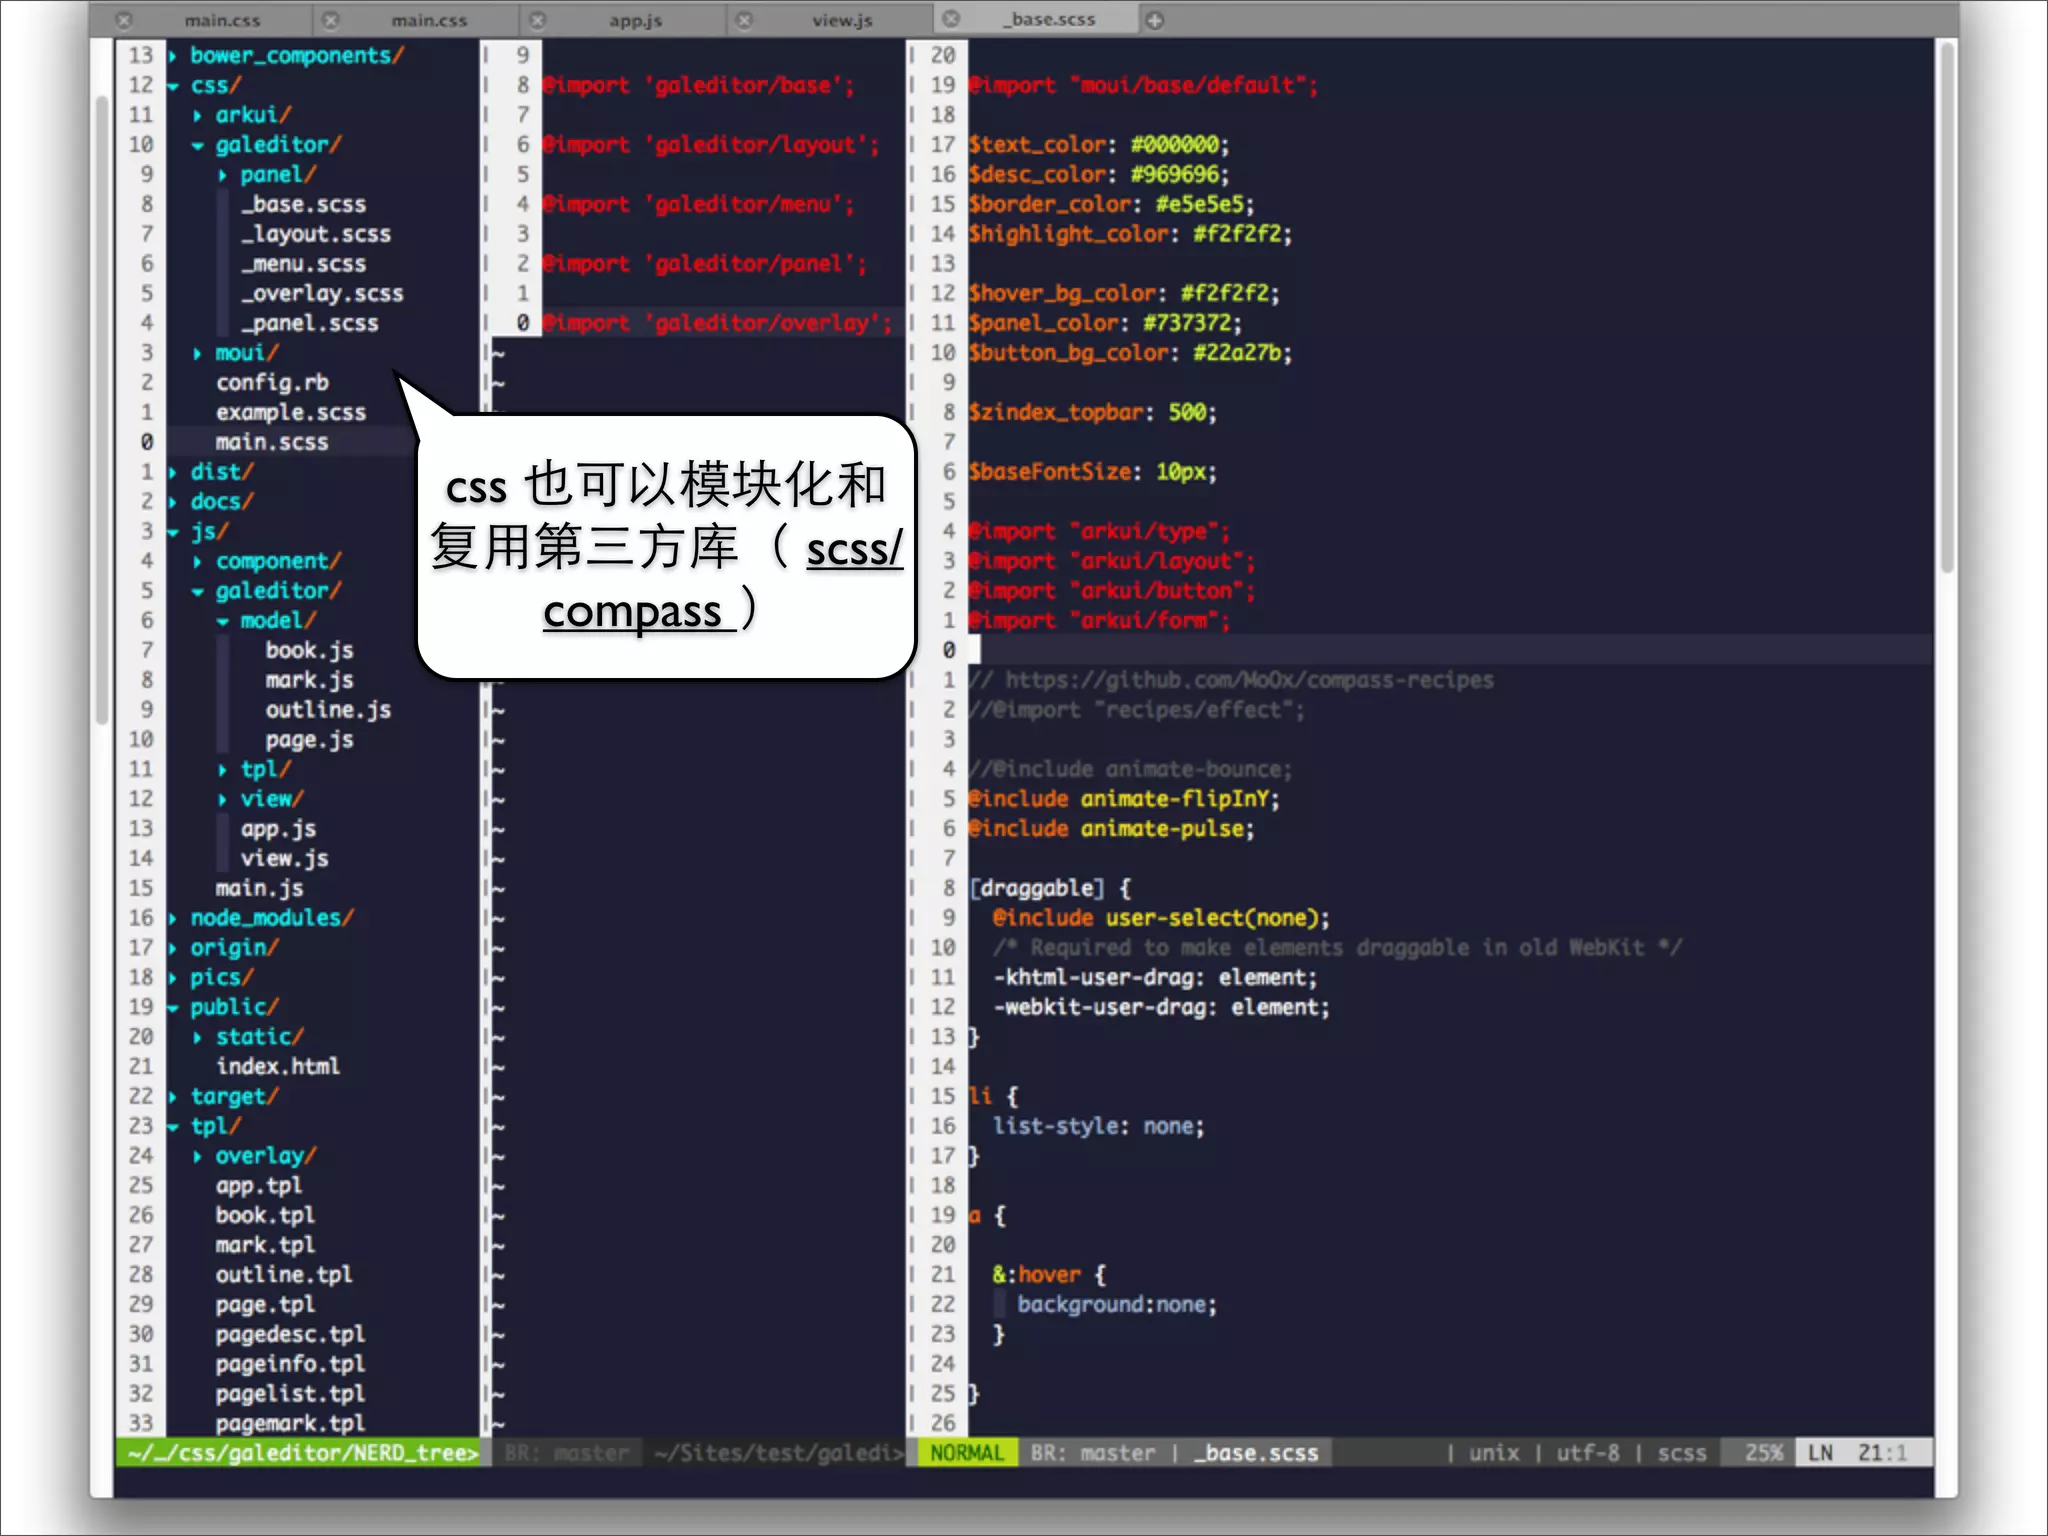Viewport: 2048px width, 1536px height.
Task: Click the [draggable] selector line
Action: click(x=1050, y=889)
